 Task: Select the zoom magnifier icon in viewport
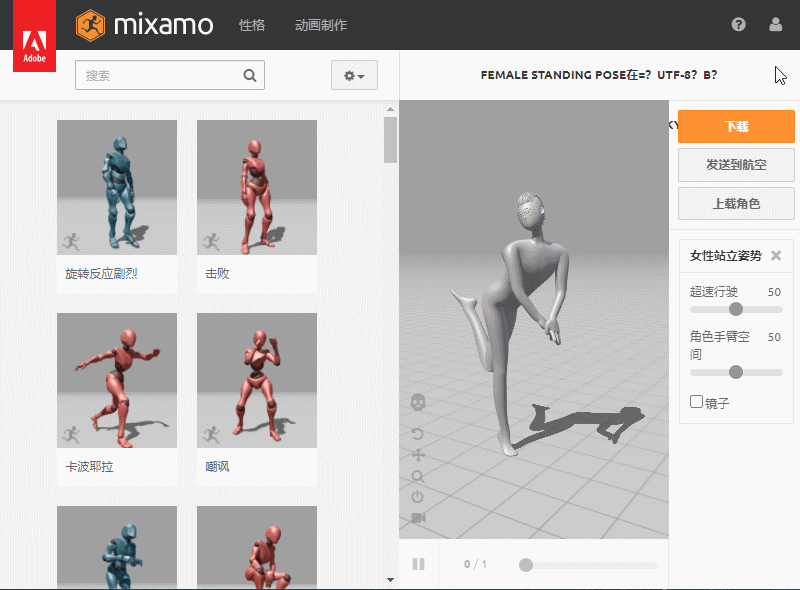[x=418, y=476]
